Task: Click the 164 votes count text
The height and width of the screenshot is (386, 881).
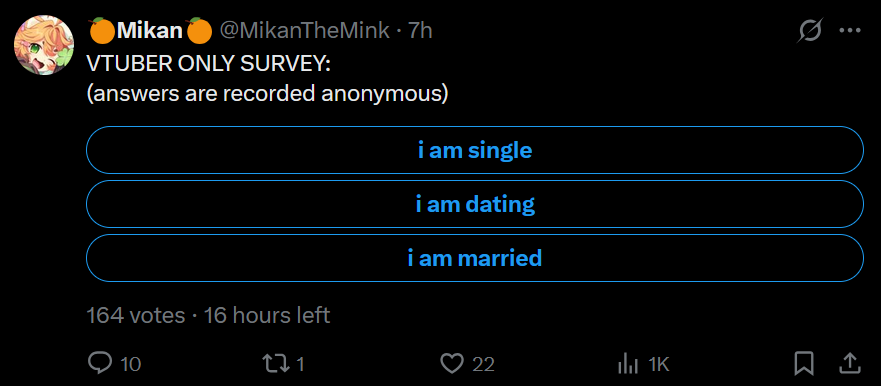Action: [x=135, y=315]
